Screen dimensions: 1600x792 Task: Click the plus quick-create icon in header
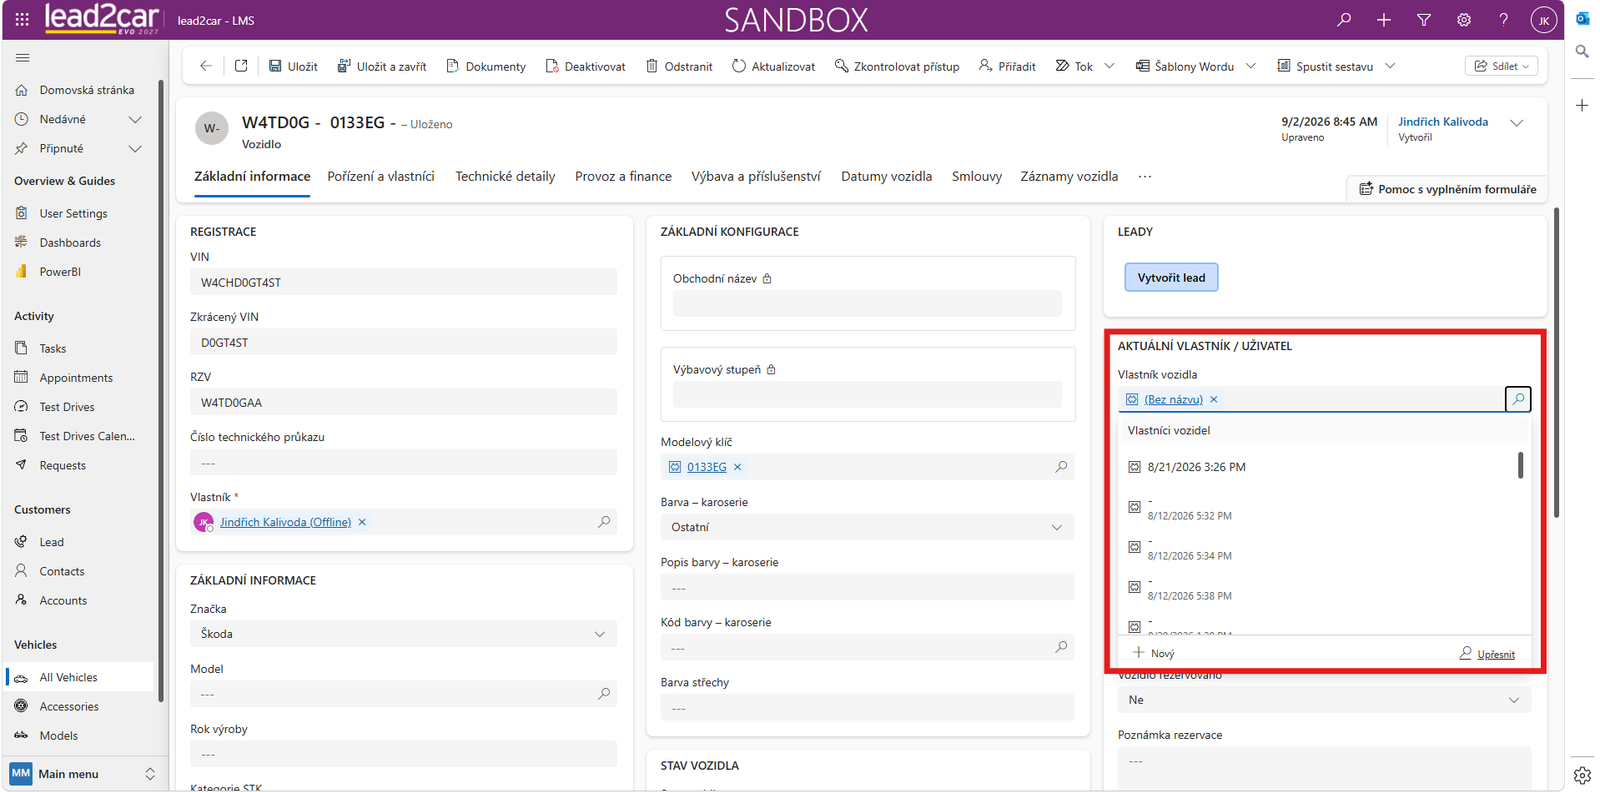pyautogui.click(x=1384, y=20)
